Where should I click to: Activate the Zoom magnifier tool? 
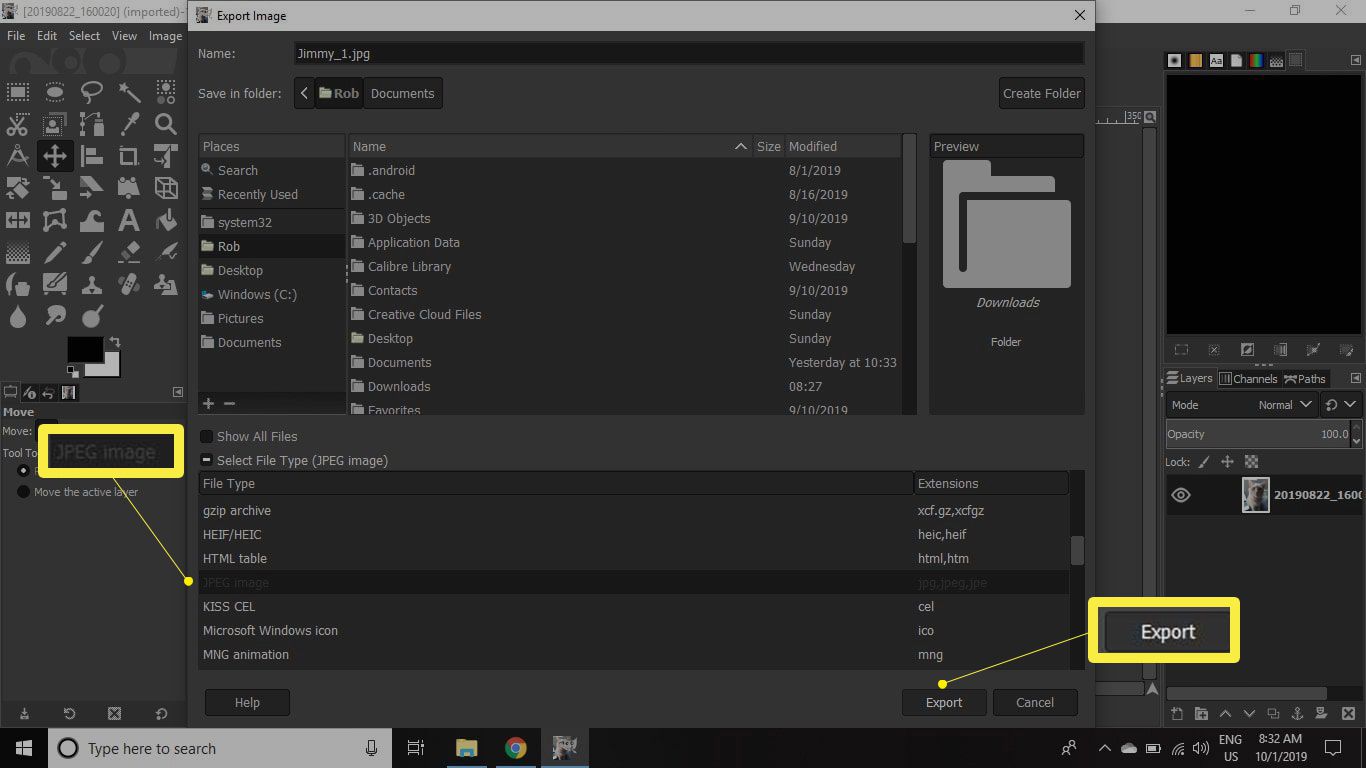166,124
